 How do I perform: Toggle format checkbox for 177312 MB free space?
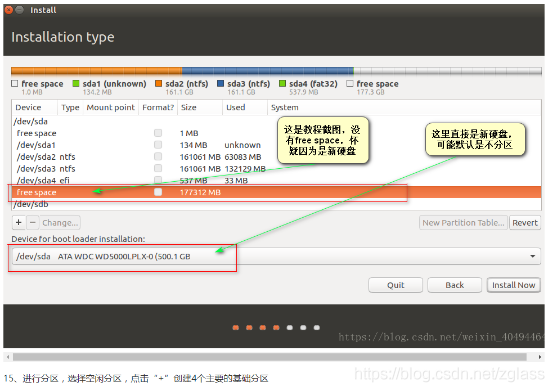[x=158, y=192]
